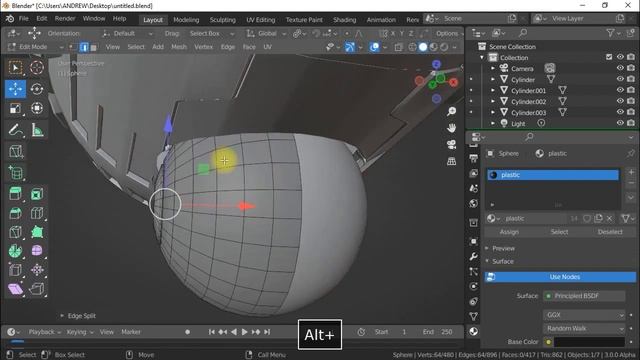This screenshot has height=360, width=640.
Task: Open the World properties tab icon
Action: click(473, 203)
